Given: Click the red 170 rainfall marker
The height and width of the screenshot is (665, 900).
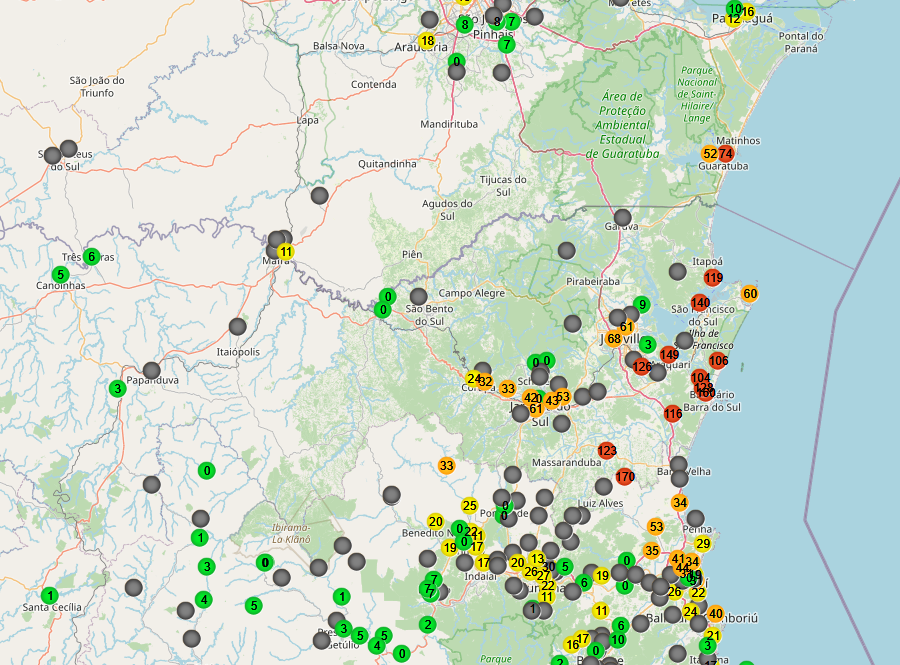Looking at the screenshot, I should 625,476.
